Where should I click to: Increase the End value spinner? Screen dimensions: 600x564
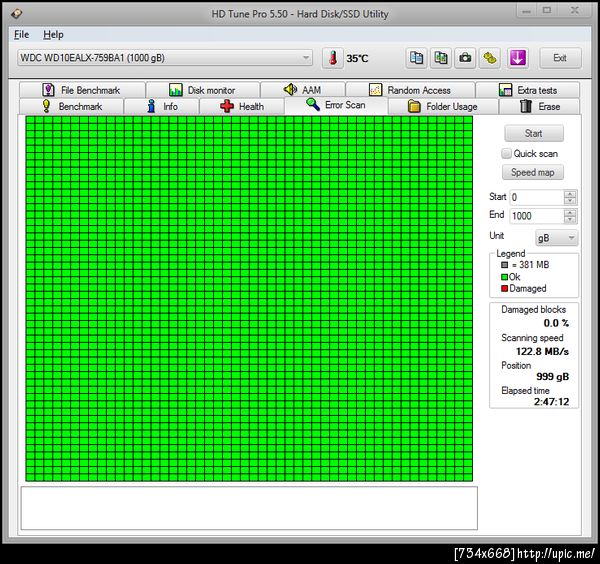(570, 212)
